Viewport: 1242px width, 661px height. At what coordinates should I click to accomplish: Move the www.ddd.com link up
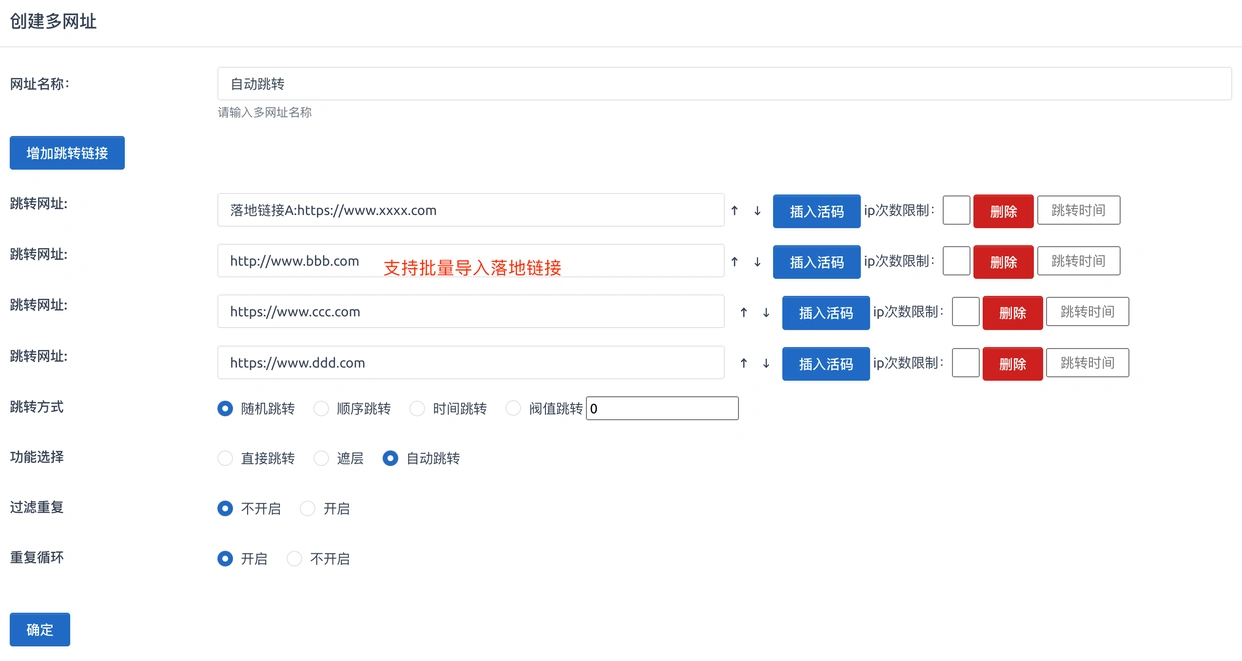click(x=743, y=364)
